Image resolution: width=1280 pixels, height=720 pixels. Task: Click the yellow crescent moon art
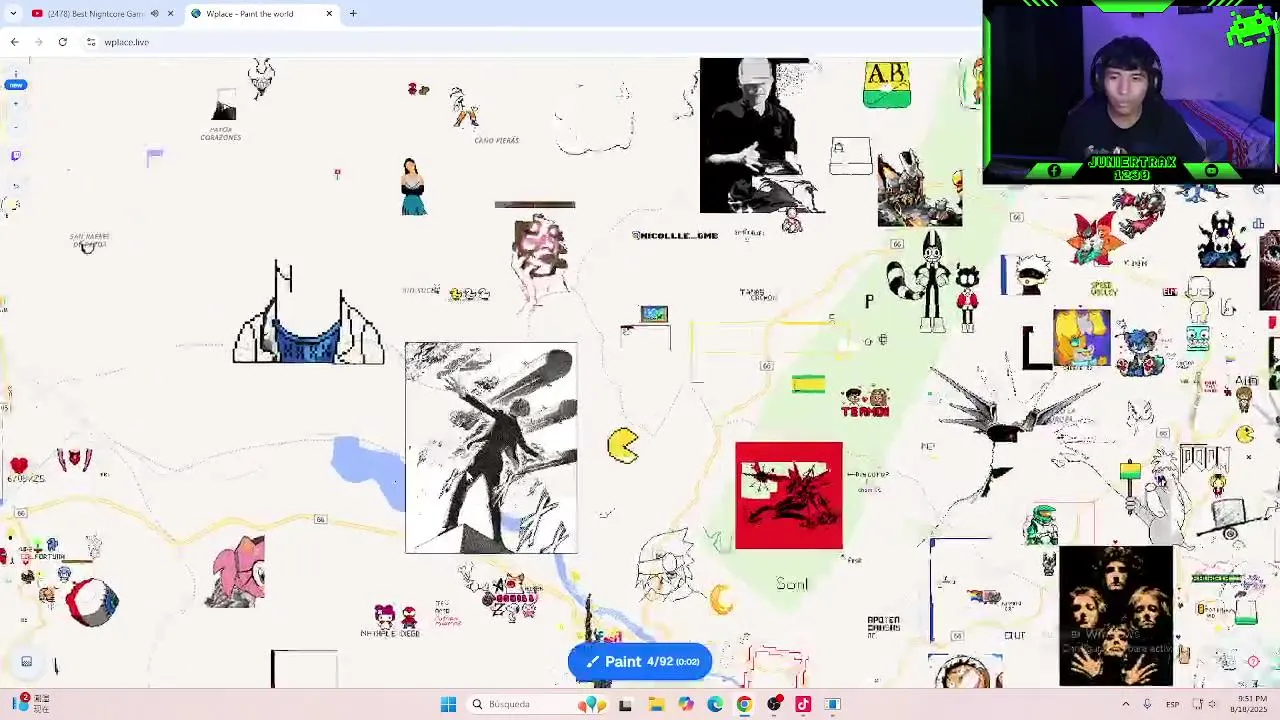(722, 600)
